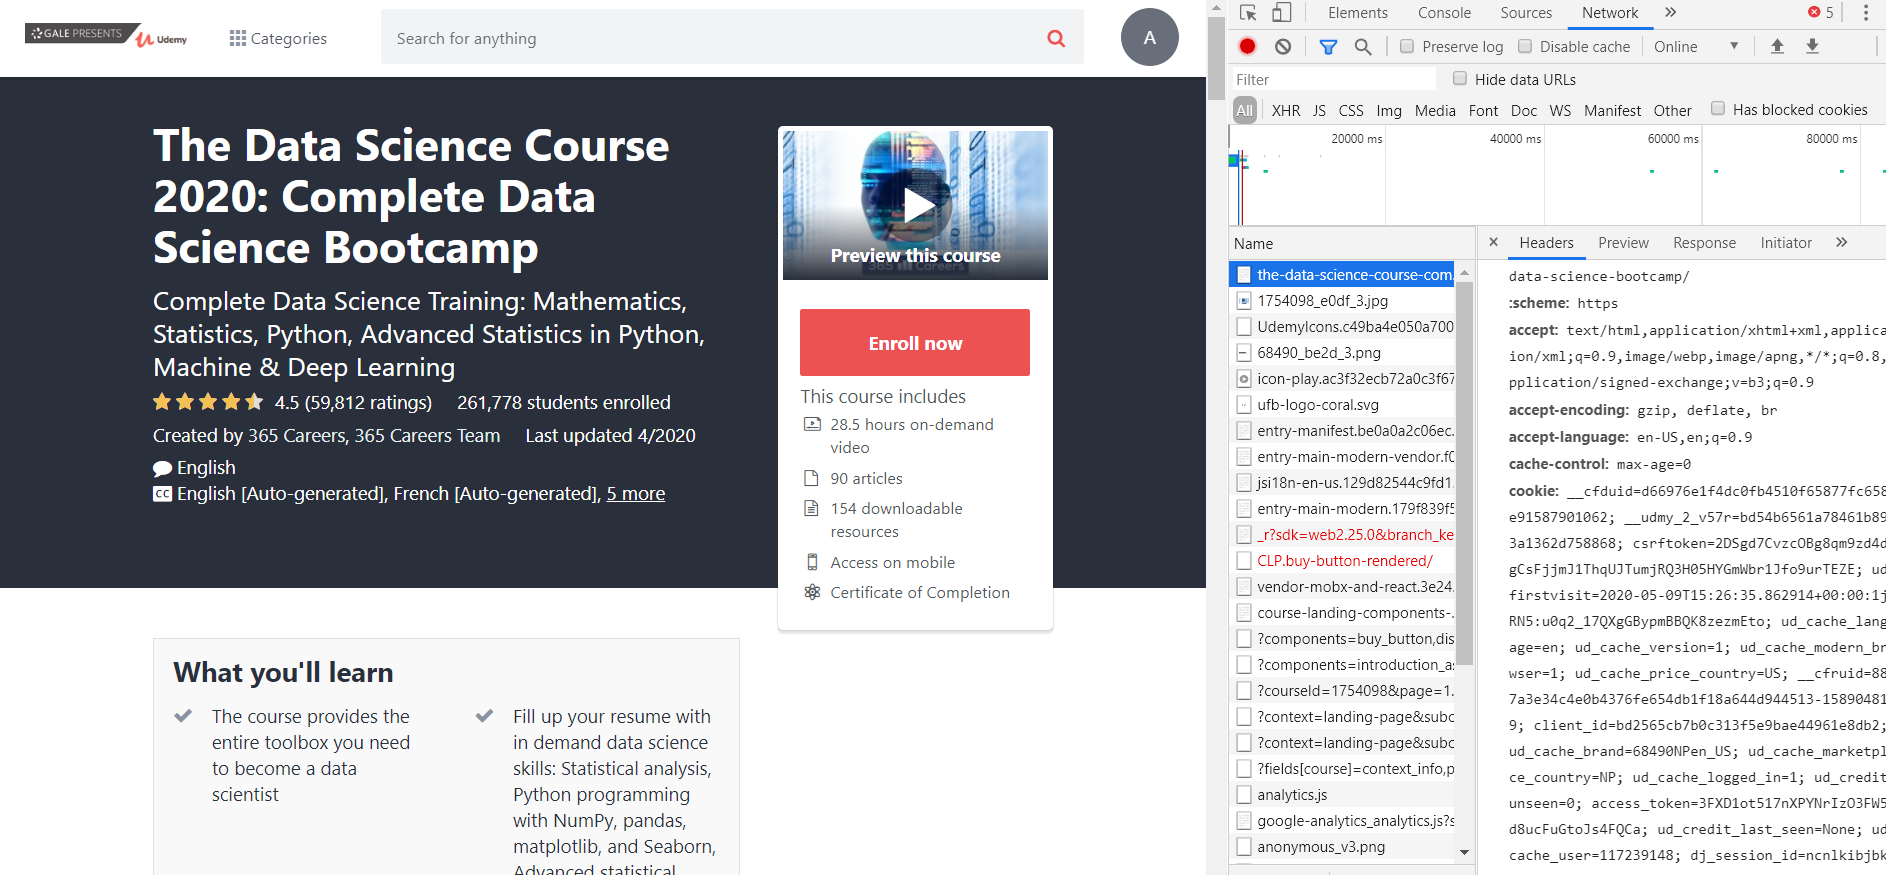Select the inspect element tool
The image size is (1886, 875).
tap(1248, 13)
